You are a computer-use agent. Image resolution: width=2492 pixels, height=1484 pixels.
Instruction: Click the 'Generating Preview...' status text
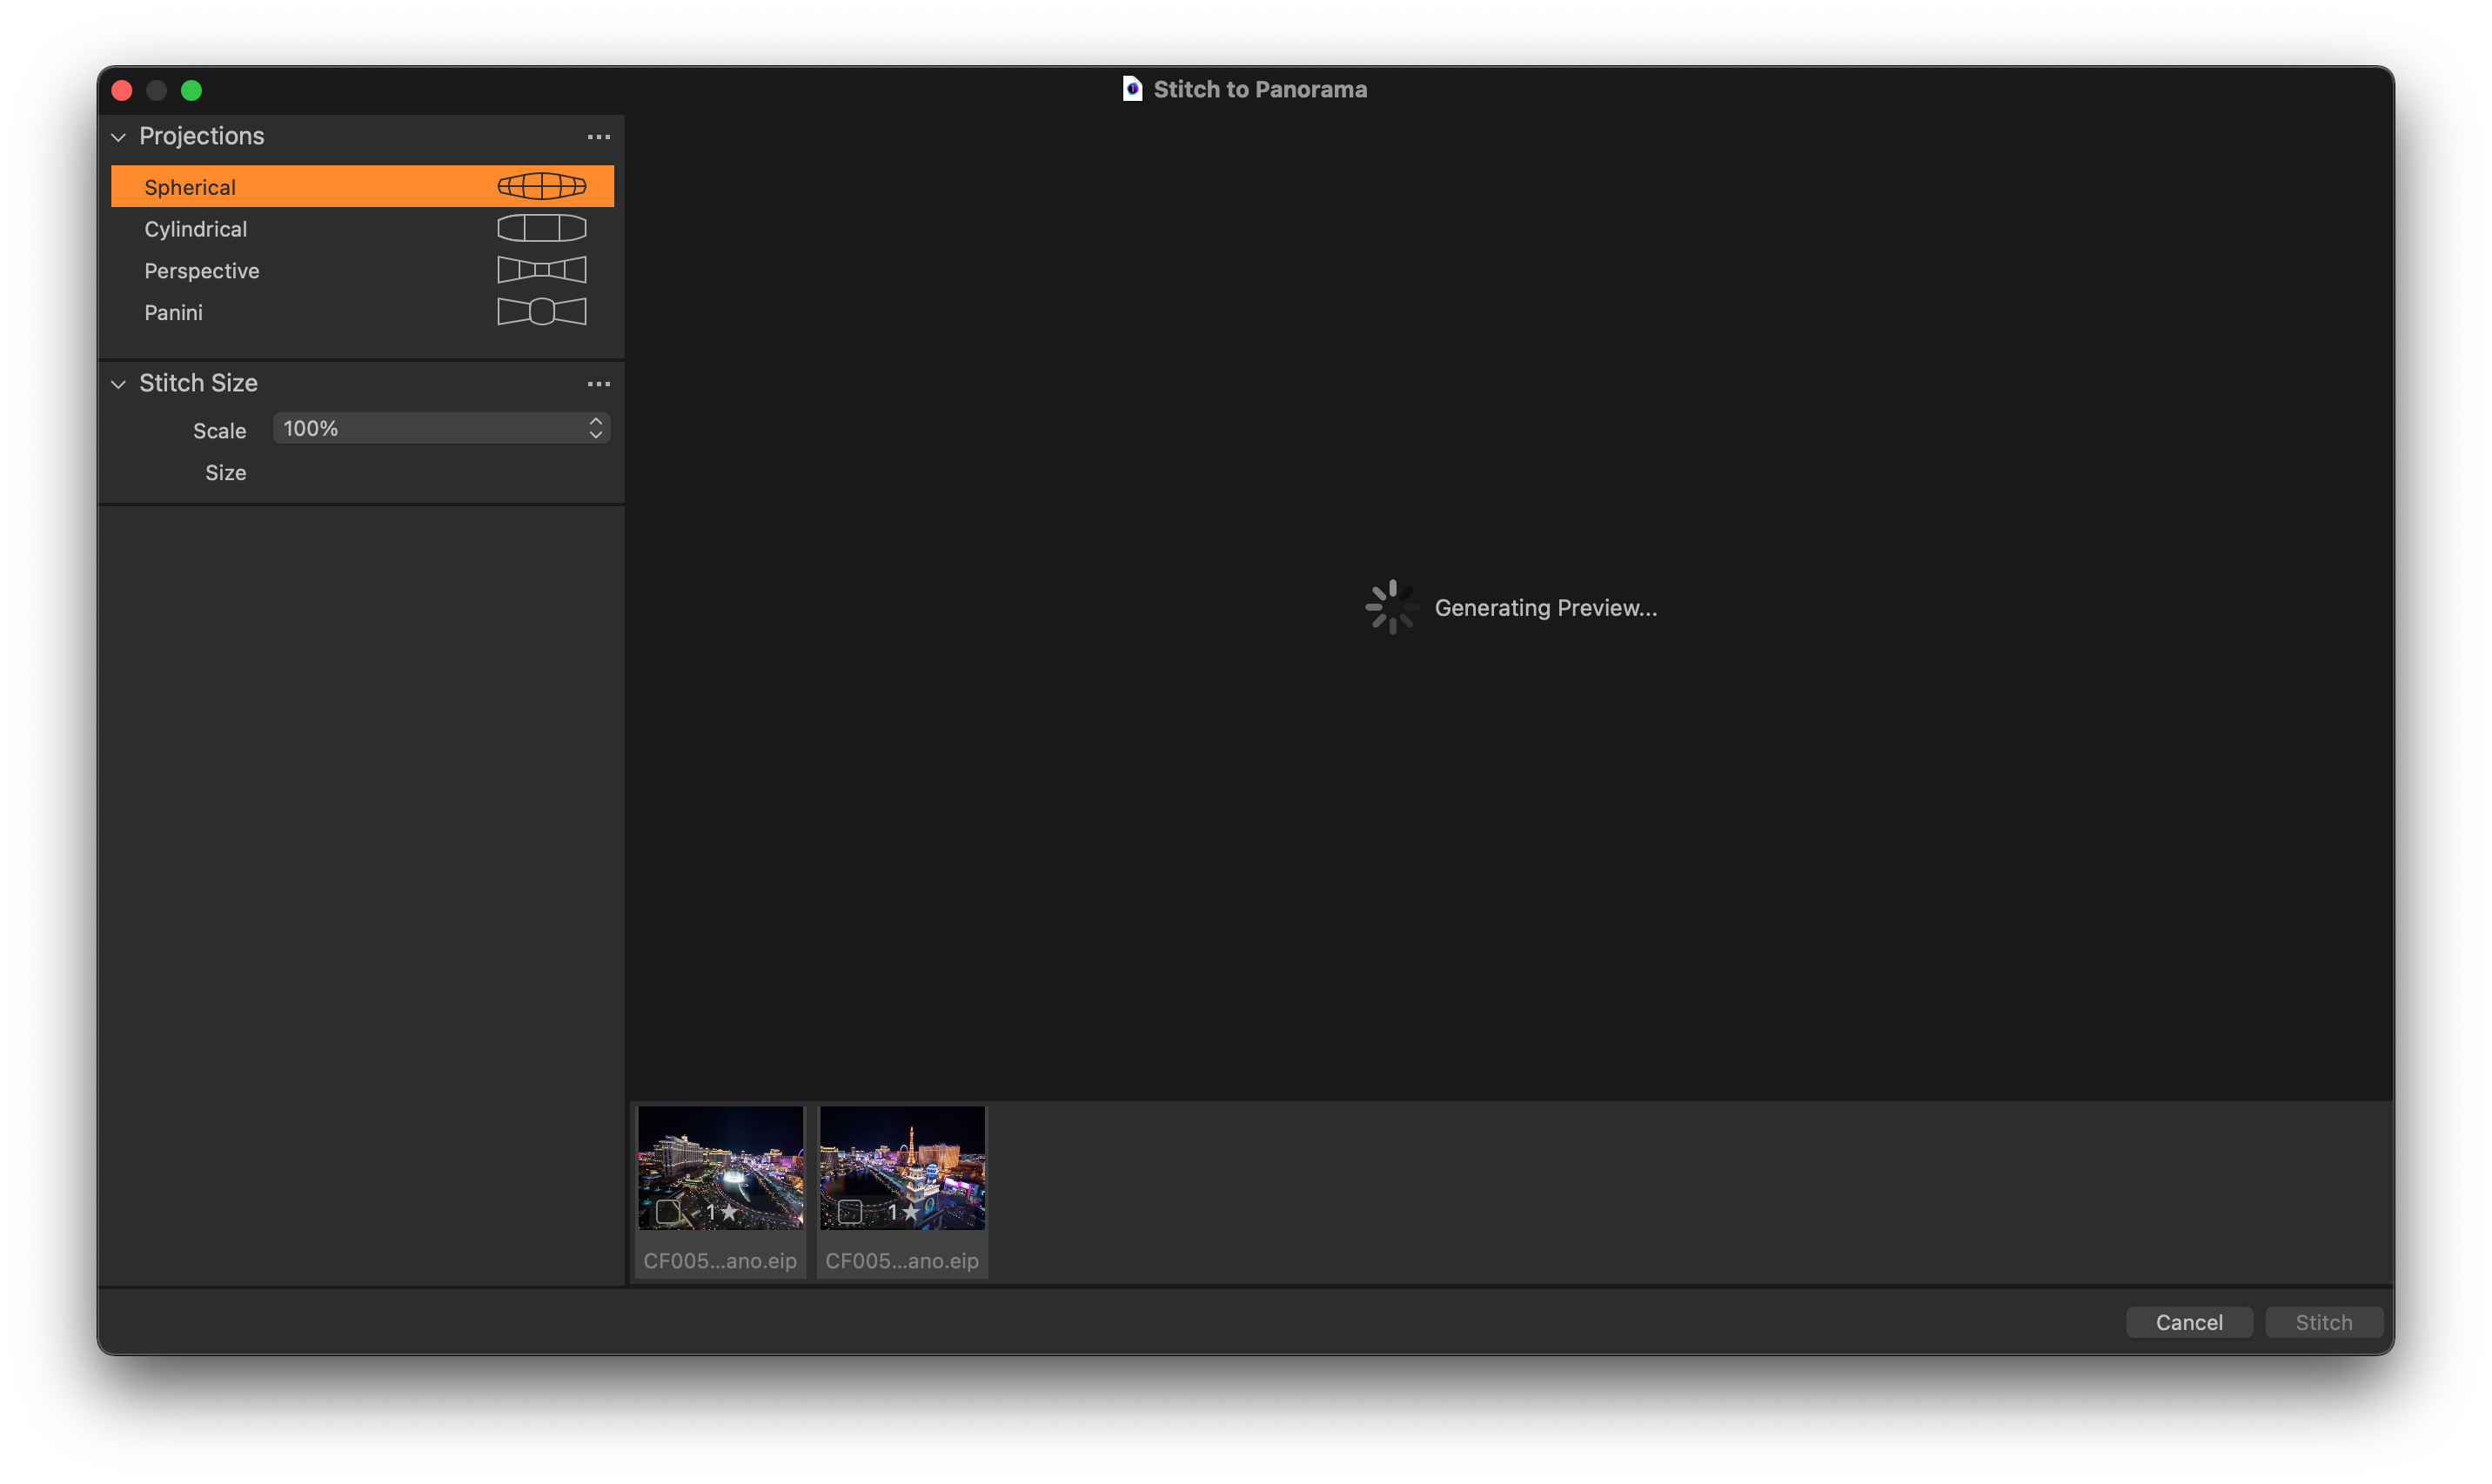pos(1546,608)
